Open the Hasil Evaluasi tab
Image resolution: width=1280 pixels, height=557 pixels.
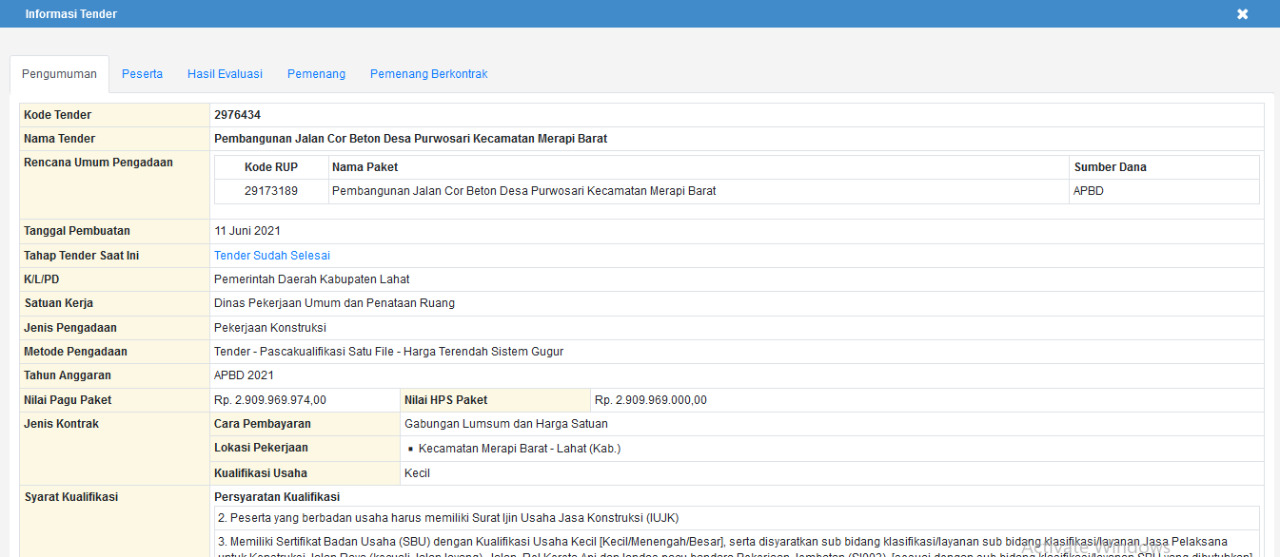[225, 74]
